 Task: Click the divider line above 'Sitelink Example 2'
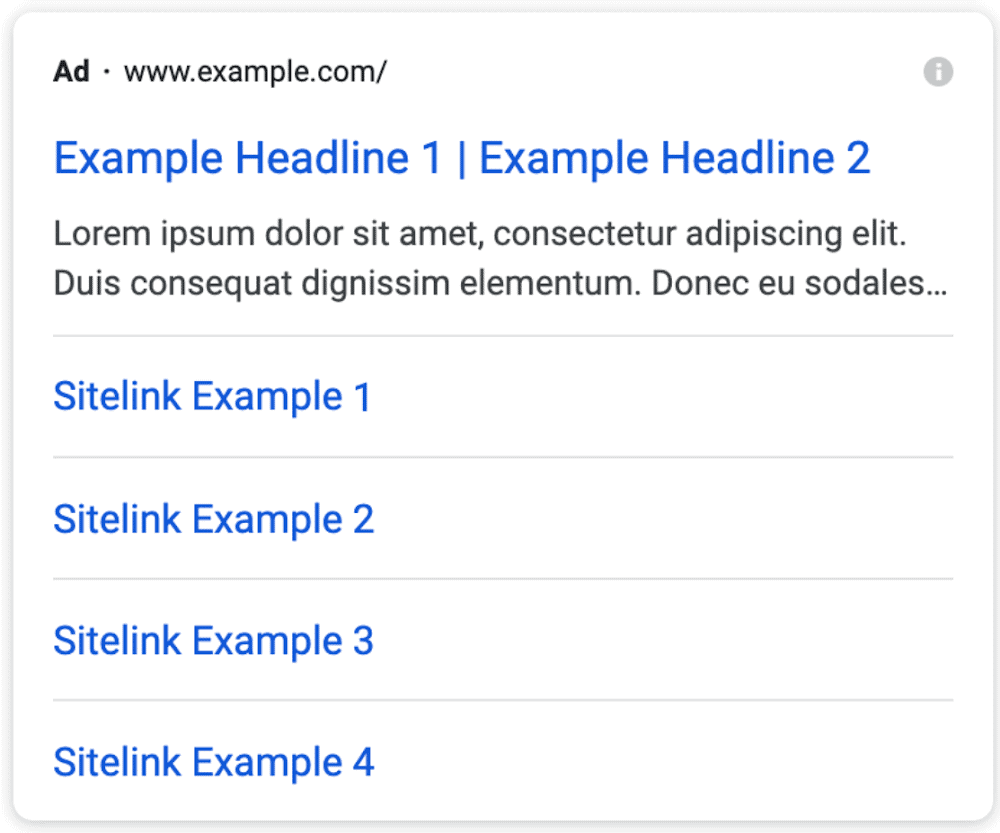point(500,454)
